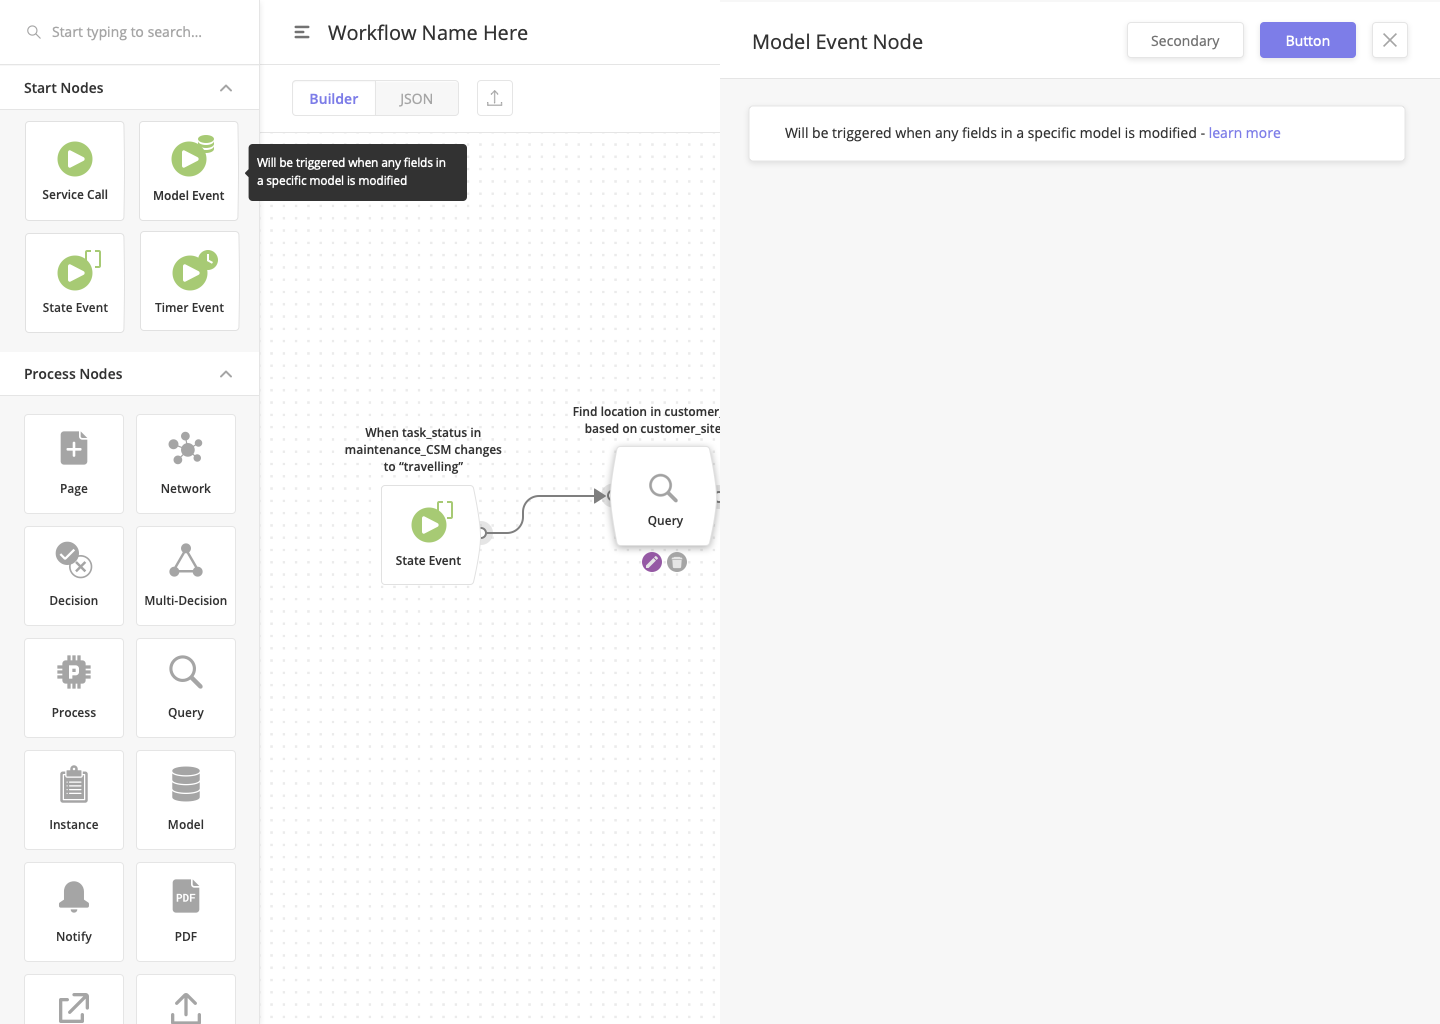Select the Model Event start node
Viewport: 1440px width, 1024px height.
[189, 171]
